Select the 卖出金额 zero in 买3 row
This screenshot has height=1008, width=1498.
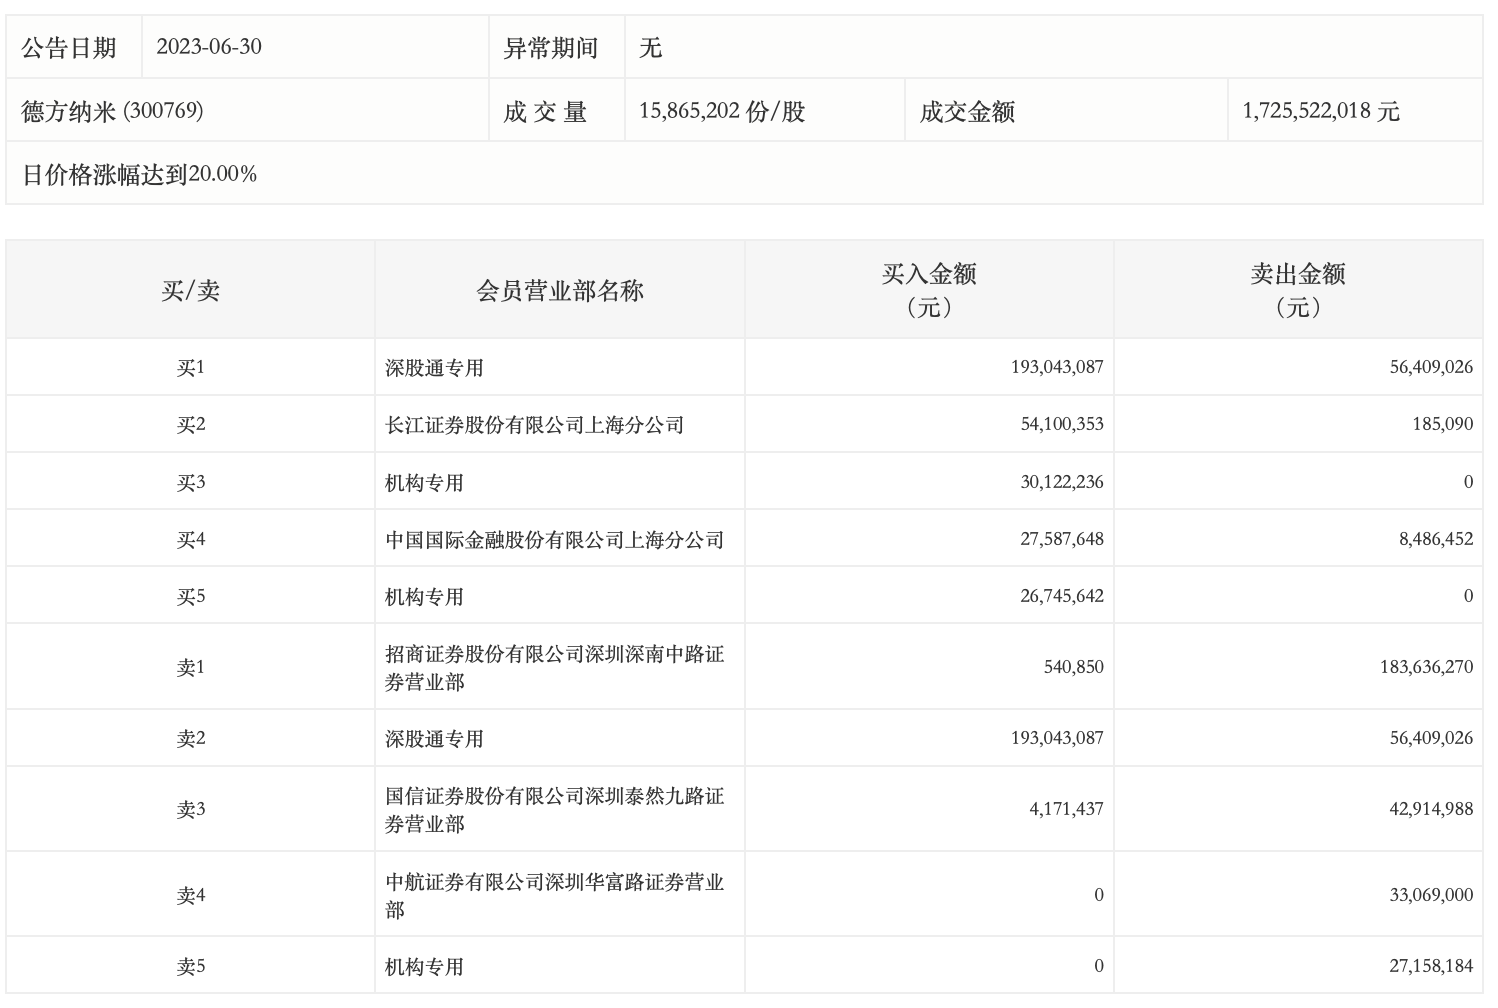point(1468,482)
